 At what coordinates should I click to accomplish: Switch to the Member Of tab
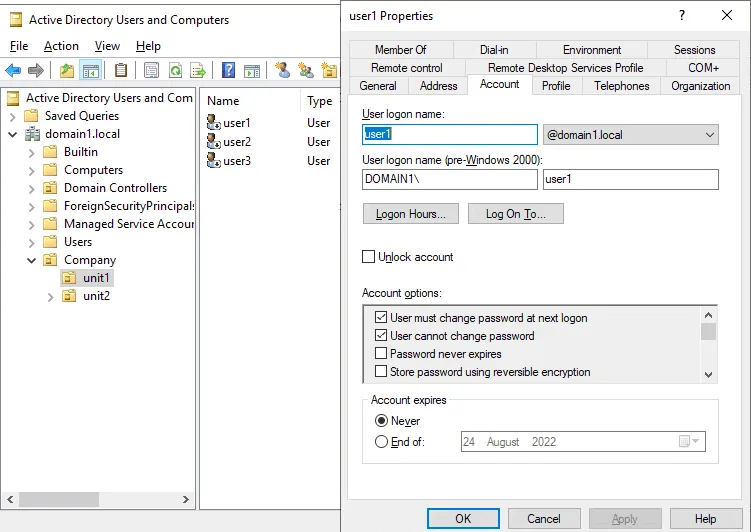400,50
